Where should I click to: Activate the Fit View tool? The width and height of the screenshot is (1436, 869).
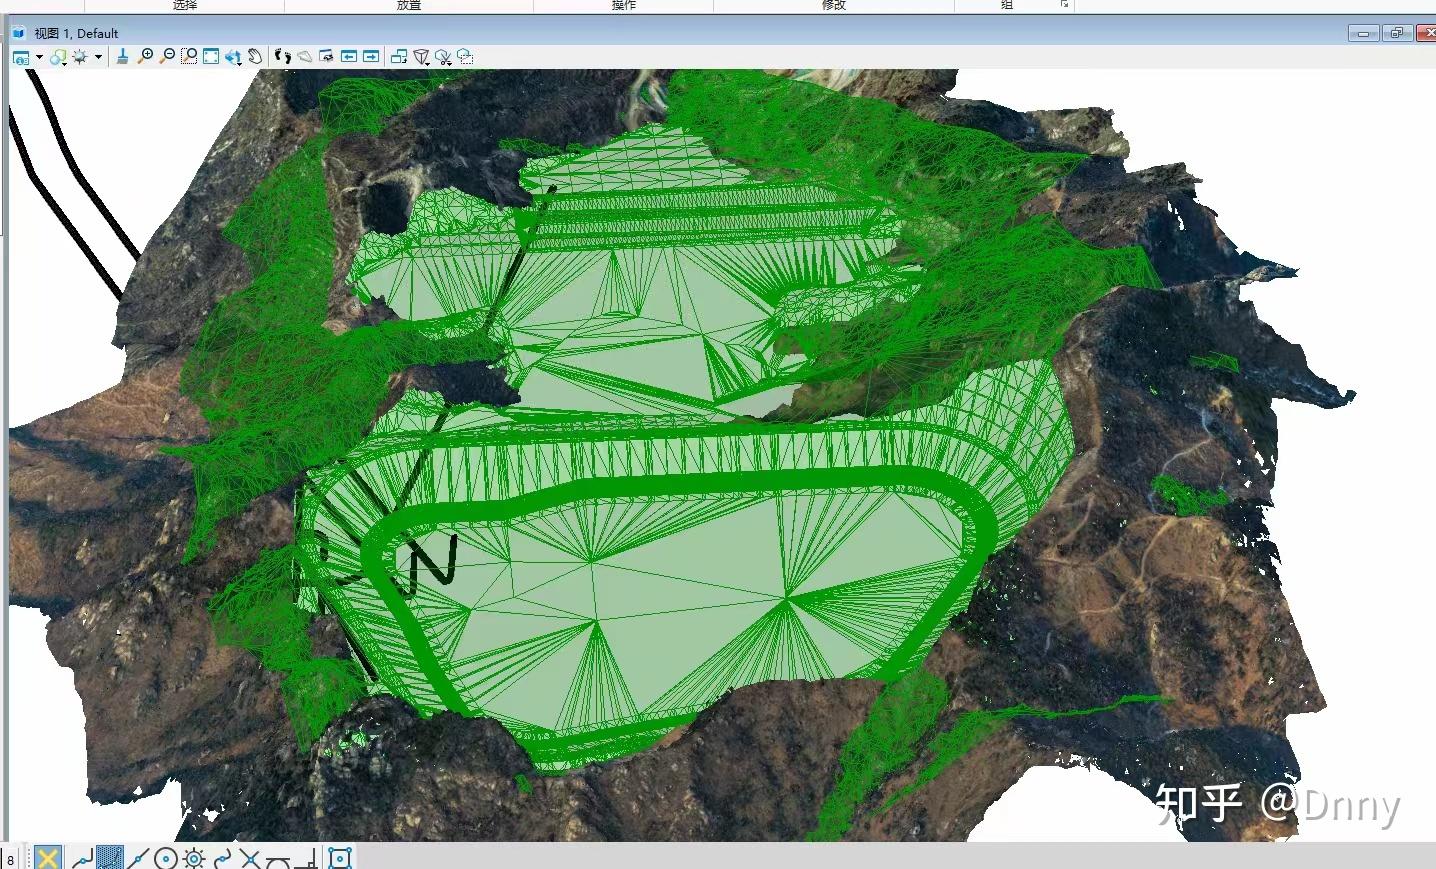212,57
